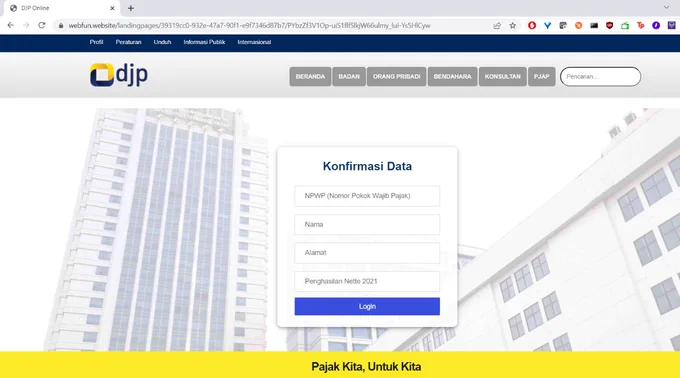The image size is (680, 378).
Task: Click the red Tp extension icon
Action: click(x=641, y=26)
